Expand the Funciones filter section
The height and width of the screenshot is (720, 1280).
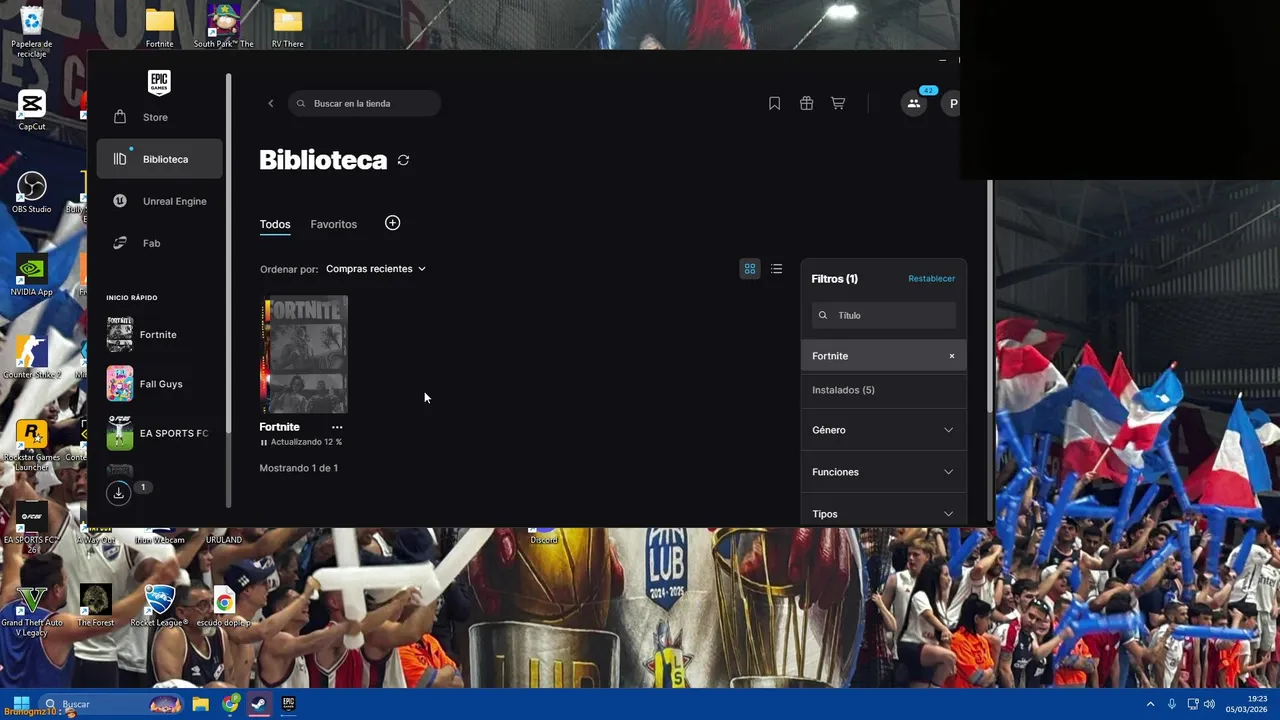[884, 472]
